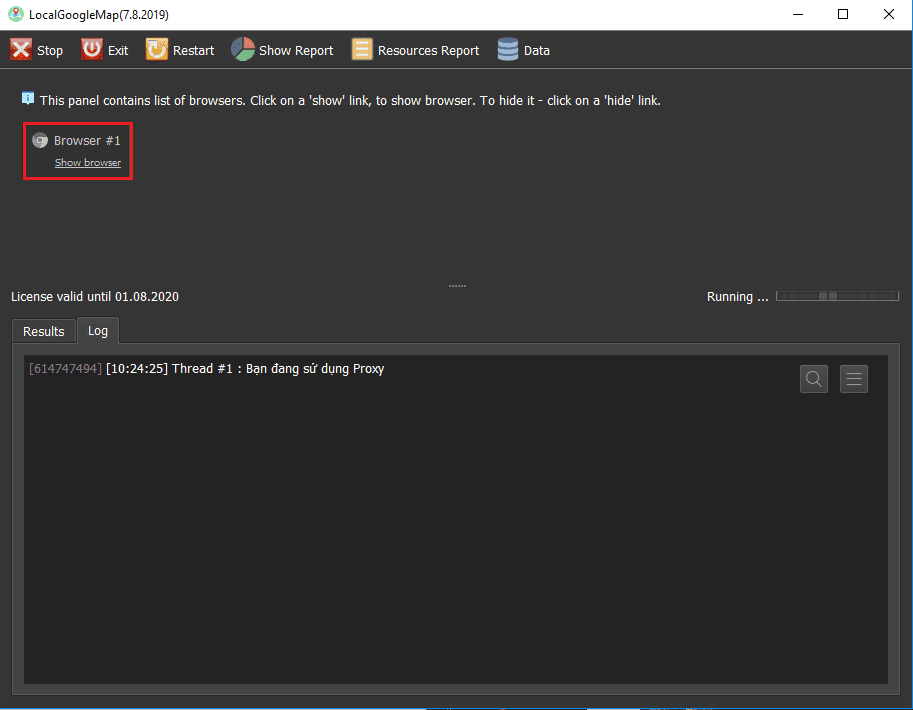Open the Data database view
Screen dimensions: 913x710
click(x=508, y=50)
